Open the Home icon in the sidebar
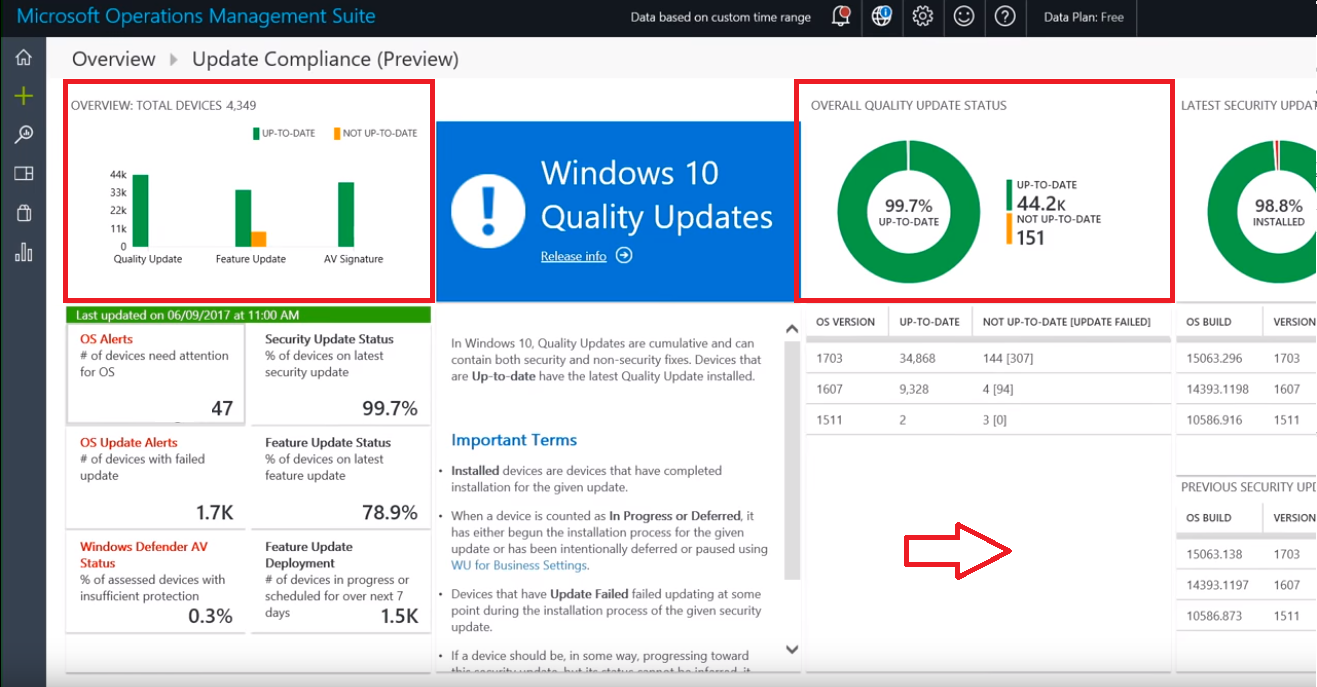 coord(24,58)
